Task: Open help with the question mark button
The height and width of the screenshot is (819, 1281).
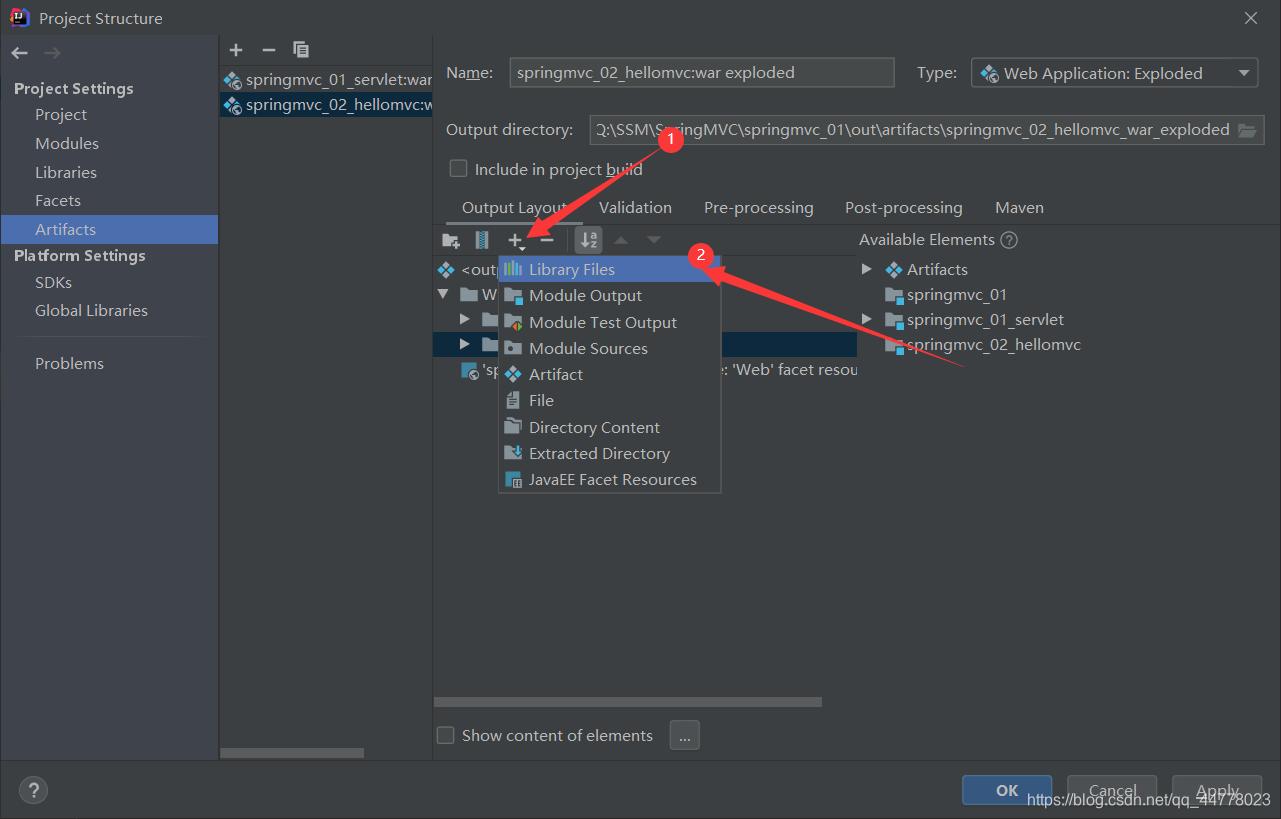Action: pos(33,791)
